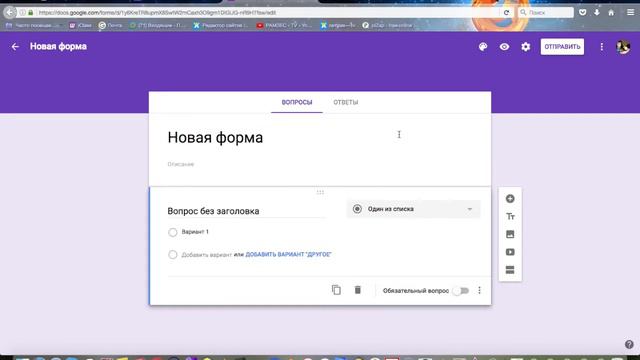
Task: Edit the question title Вопрос без заголовка
Action: point(246,211)
